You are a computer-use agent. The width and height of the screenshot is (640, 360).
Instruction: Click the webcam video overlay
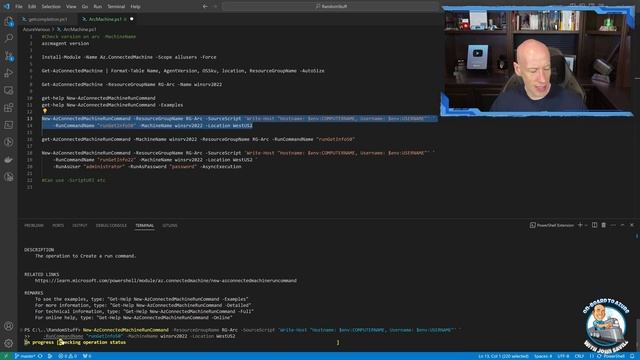(x=538, y=61)
